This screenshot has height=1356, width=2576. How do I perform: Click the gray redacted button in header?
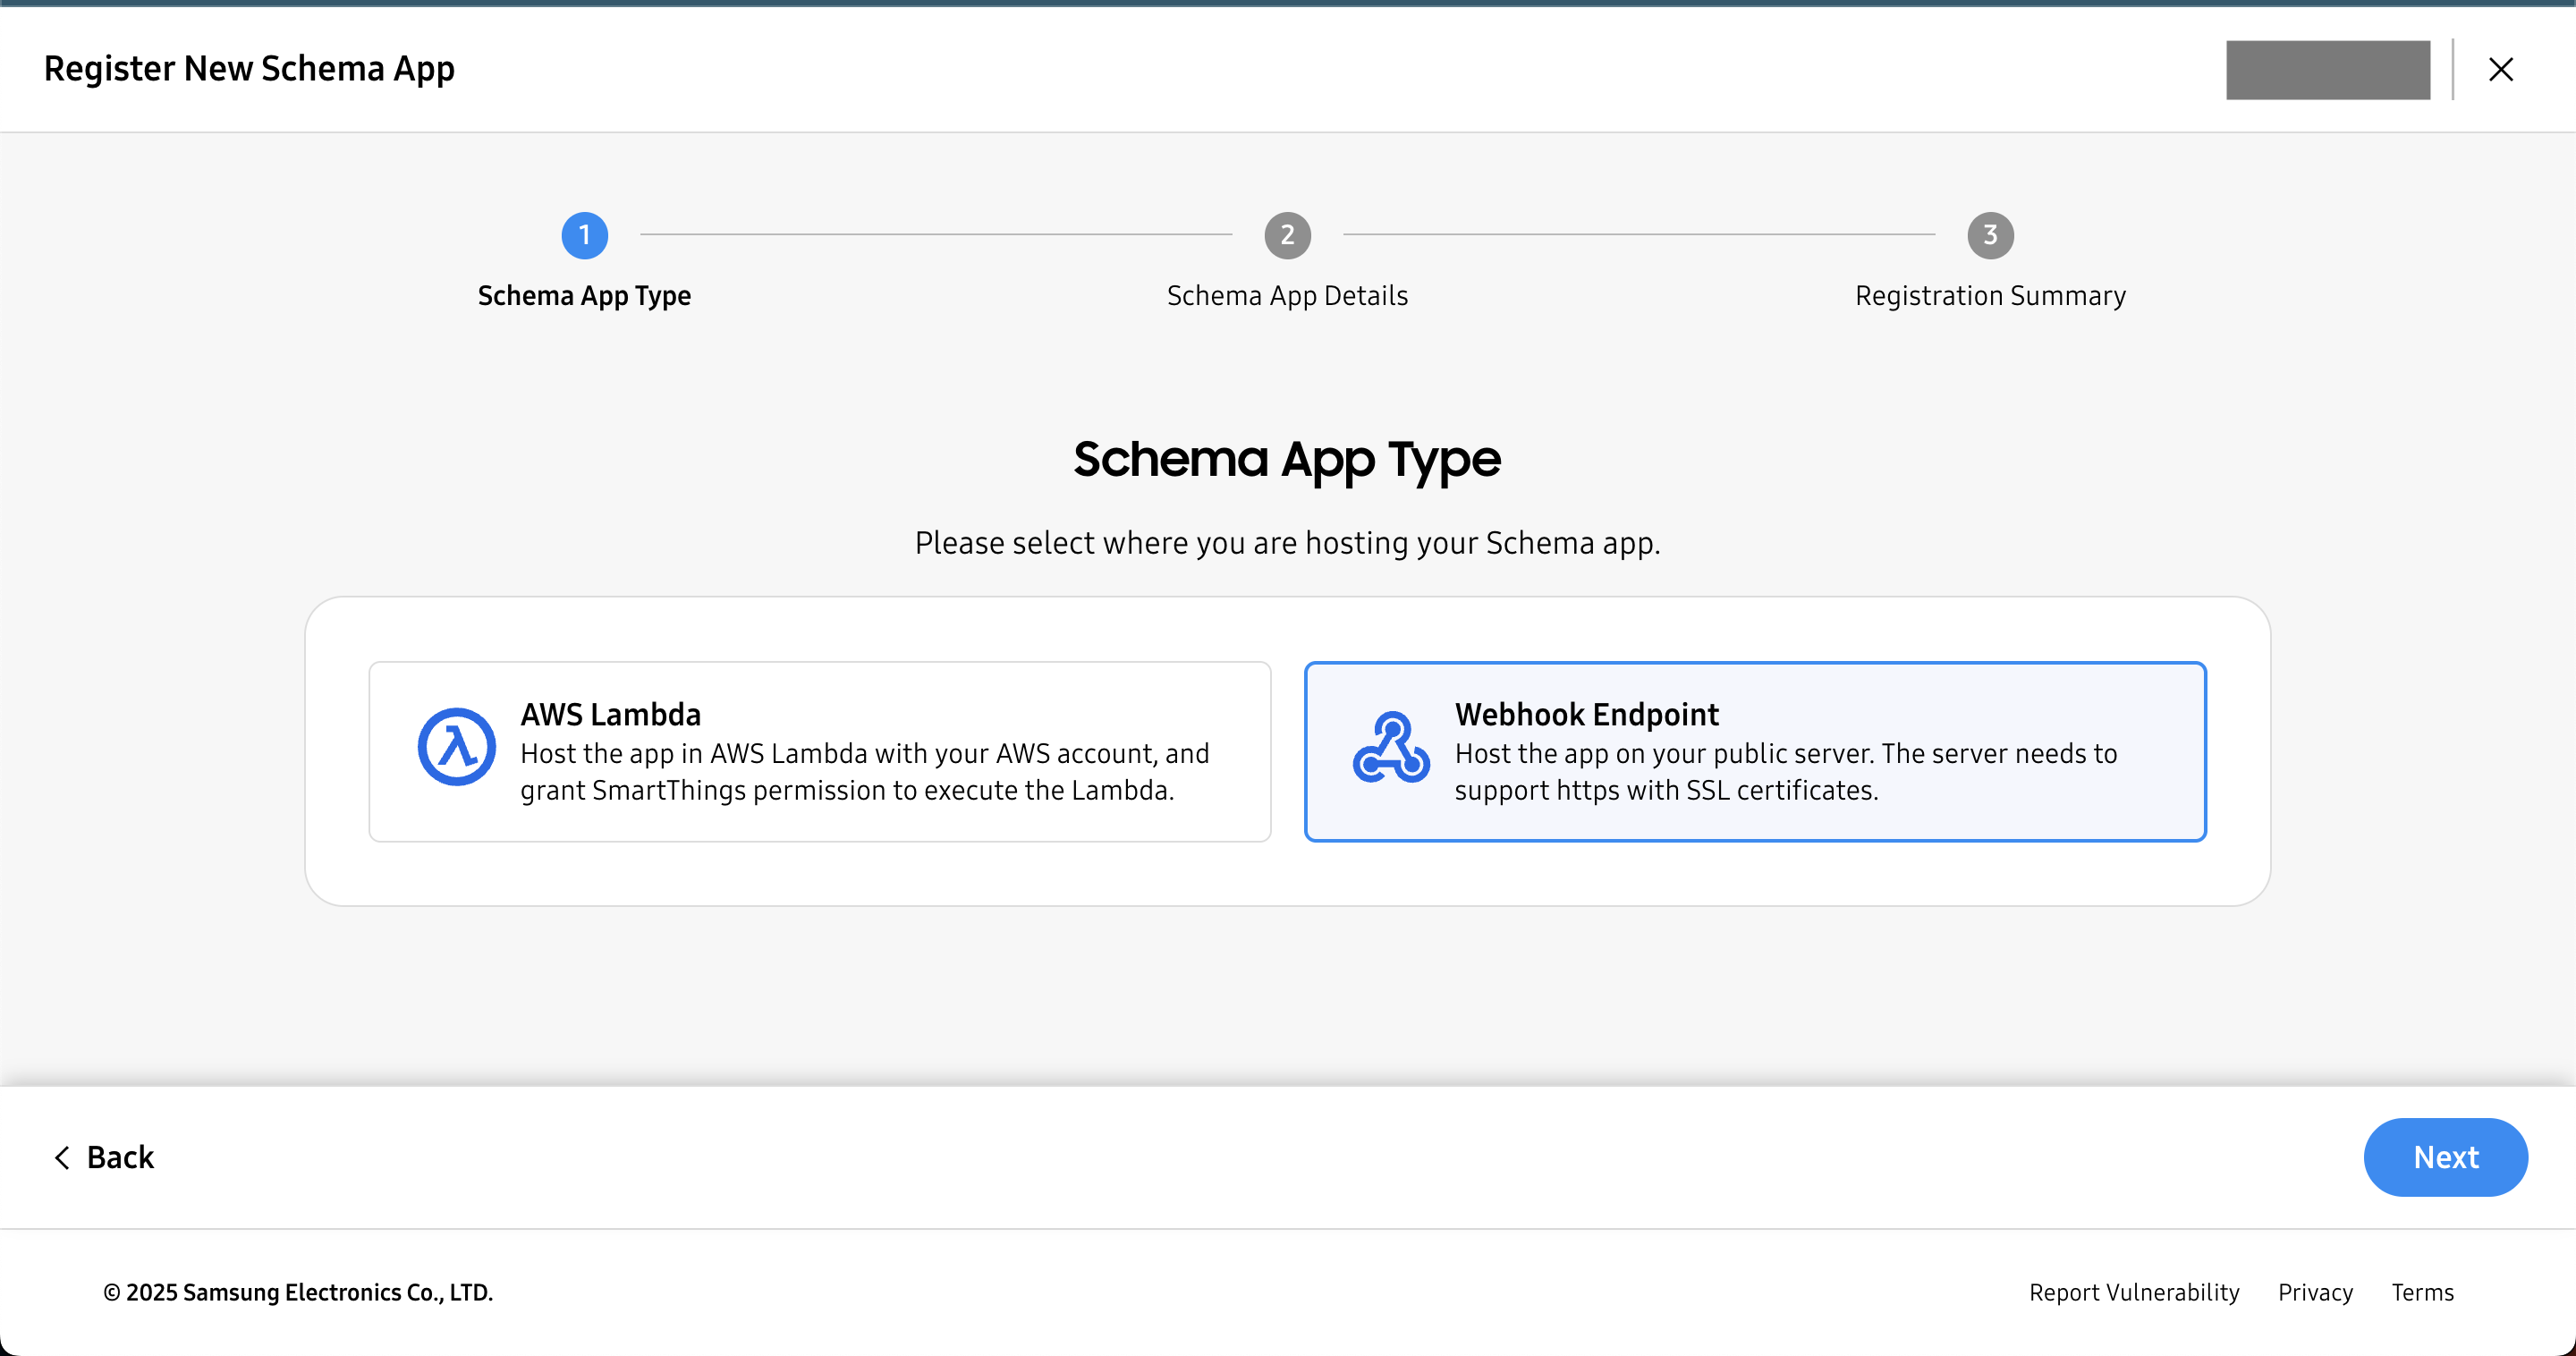[2328, 70]
